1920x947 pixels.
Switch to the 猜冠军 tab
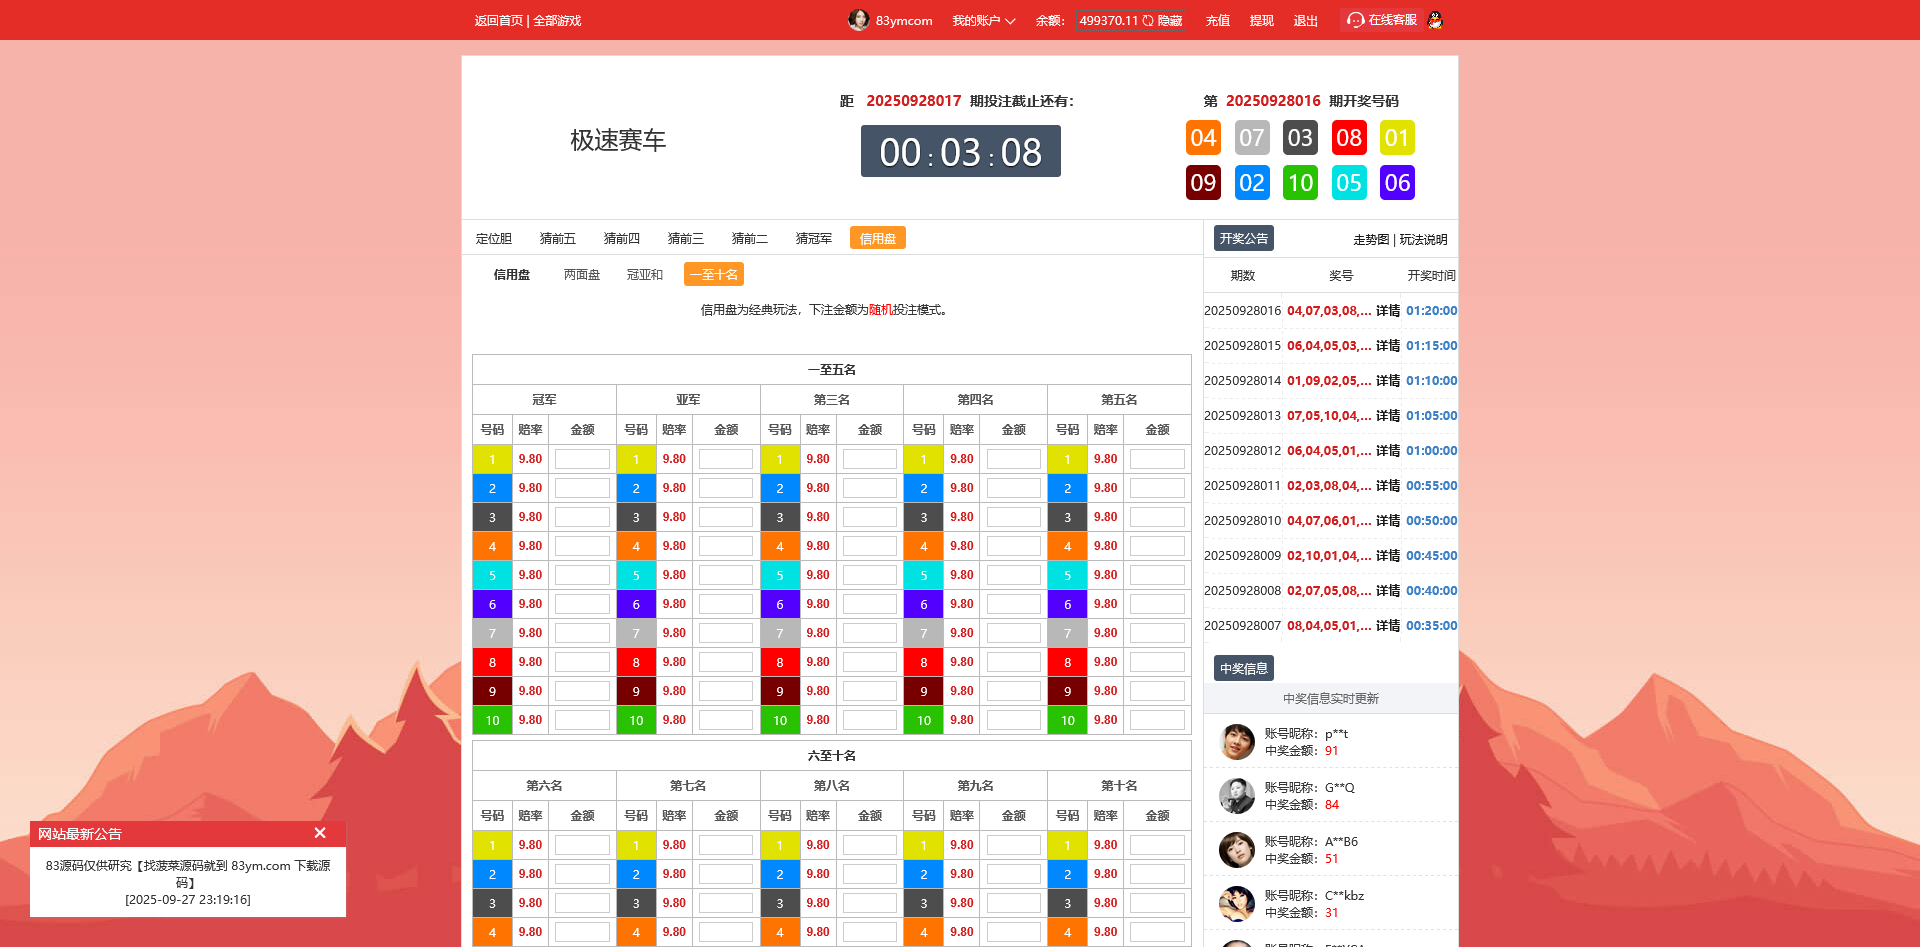[x=813, y=238]
